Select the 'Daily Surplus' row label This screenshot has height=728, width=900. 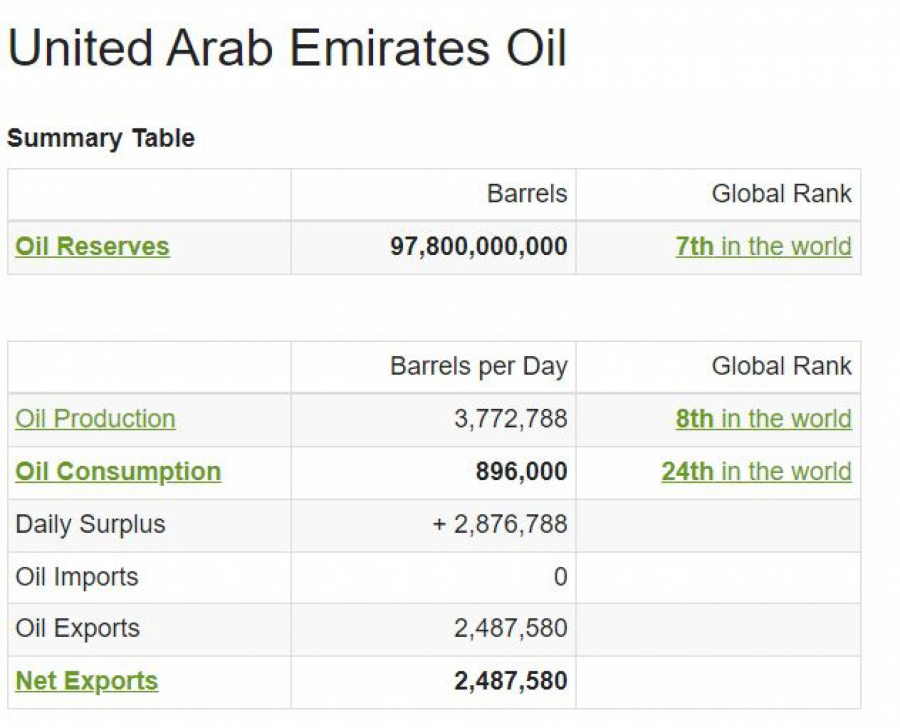coord(90,524)
